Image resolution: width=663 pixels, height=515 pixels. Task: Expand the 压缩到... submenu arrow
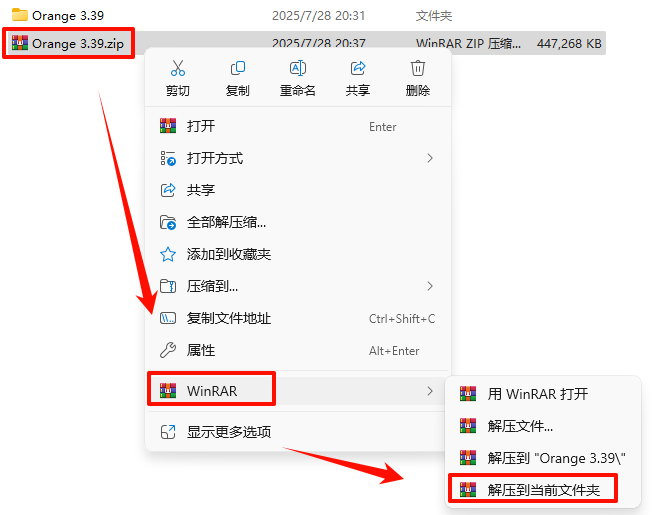430,286
